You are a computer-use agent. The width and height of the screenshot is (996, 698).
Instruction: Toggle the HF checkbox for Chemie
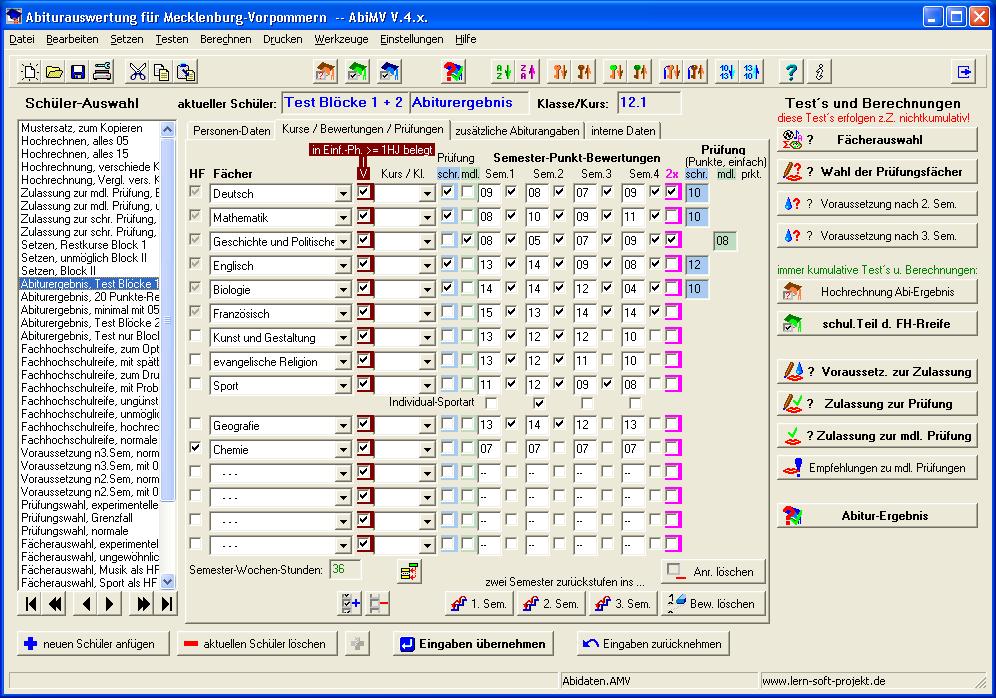click(x=196, y=449)
